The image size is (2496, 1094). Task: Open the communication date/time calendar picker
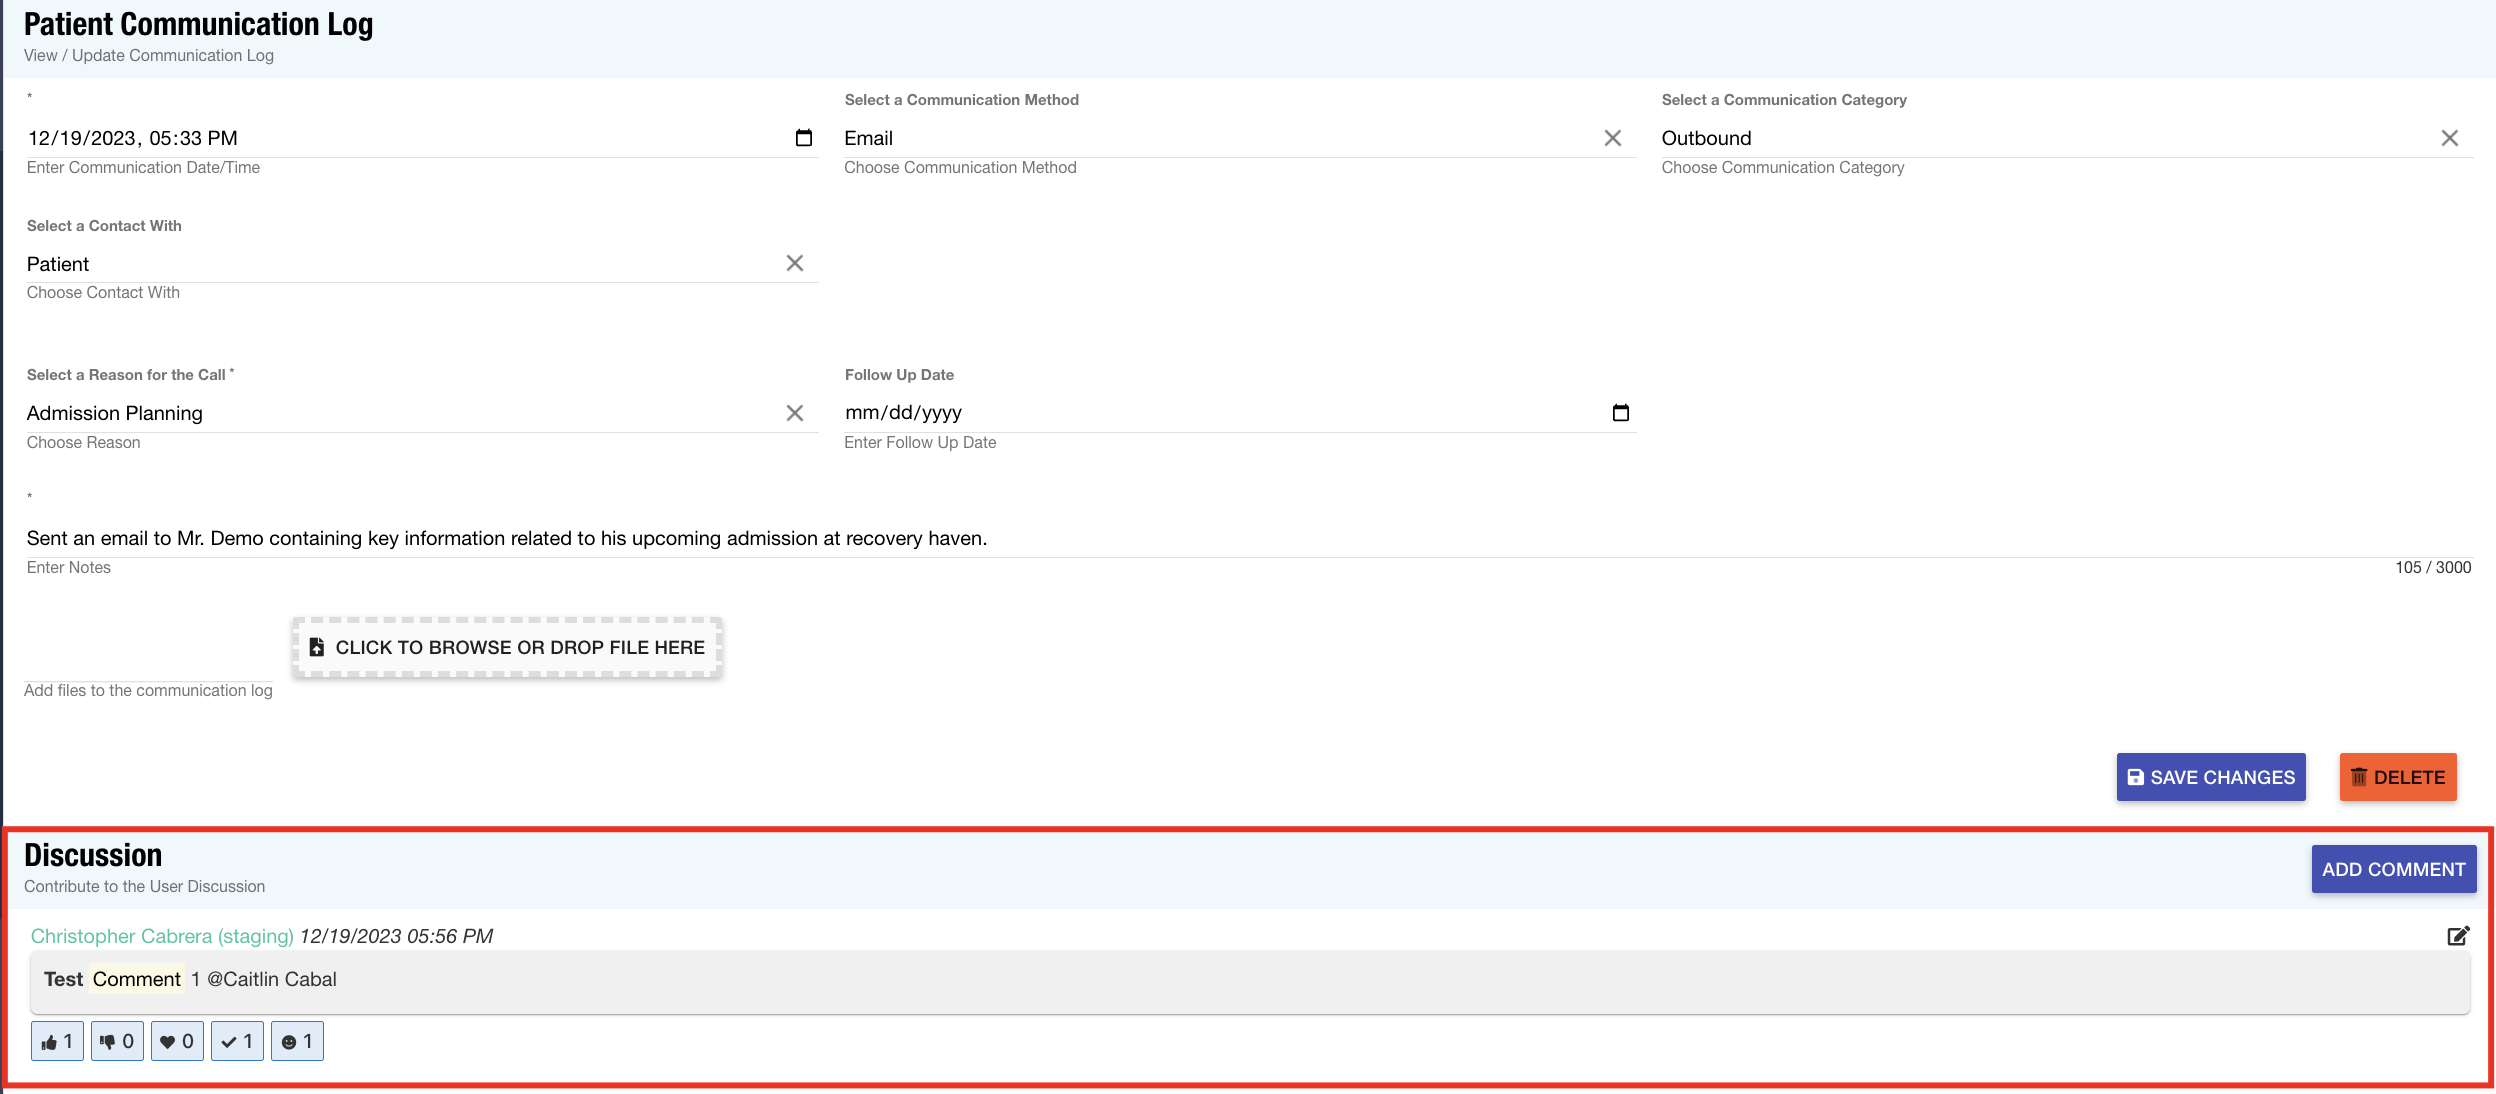tap(803, 138)
